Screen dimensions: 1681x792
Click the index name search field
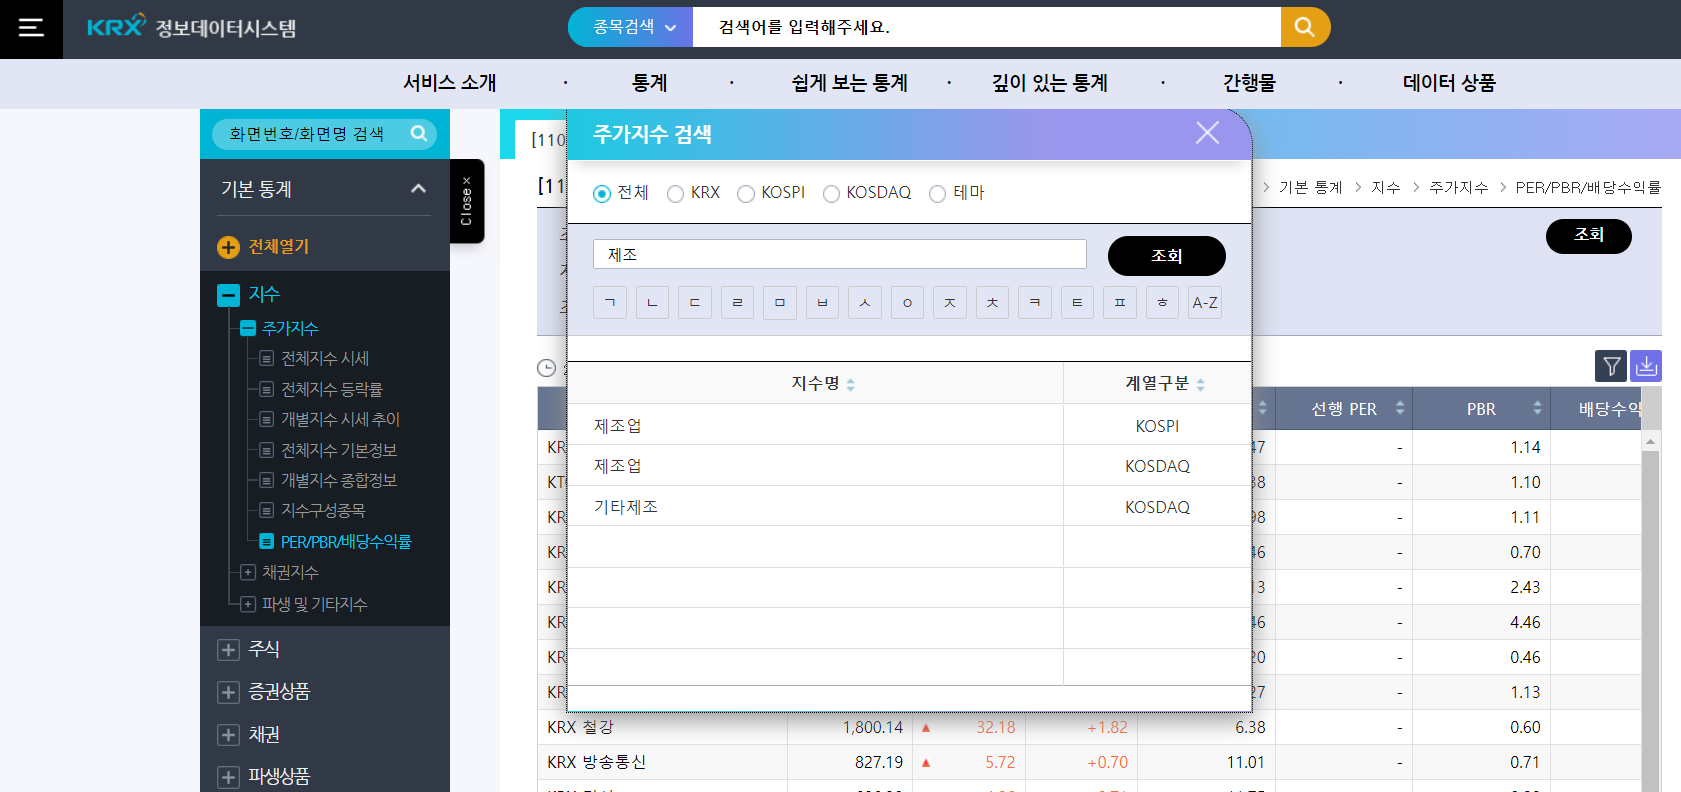[840, 254]
